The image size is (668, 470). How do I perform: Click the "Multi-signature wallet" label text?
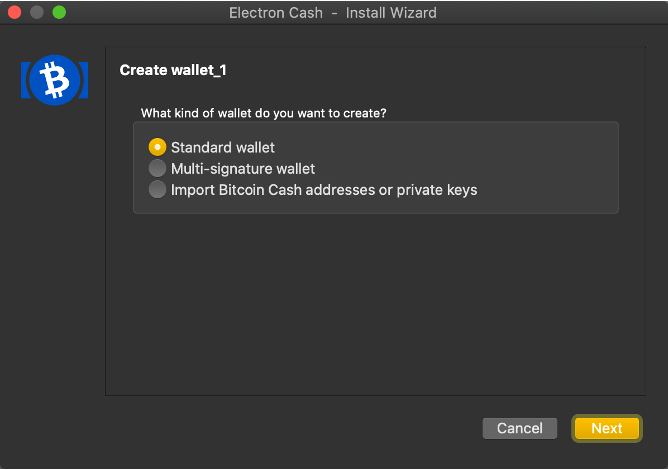(x=243, y=169)
